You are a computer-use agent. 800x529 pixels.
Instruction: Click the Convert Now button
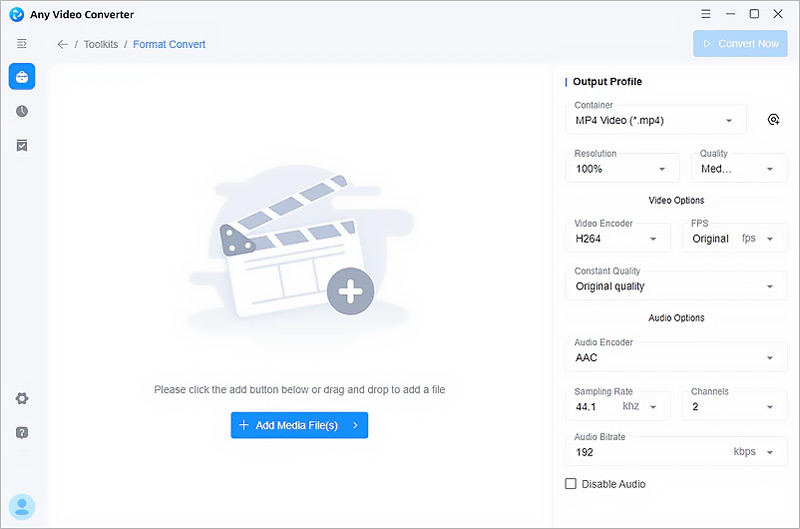click(740, 43)
